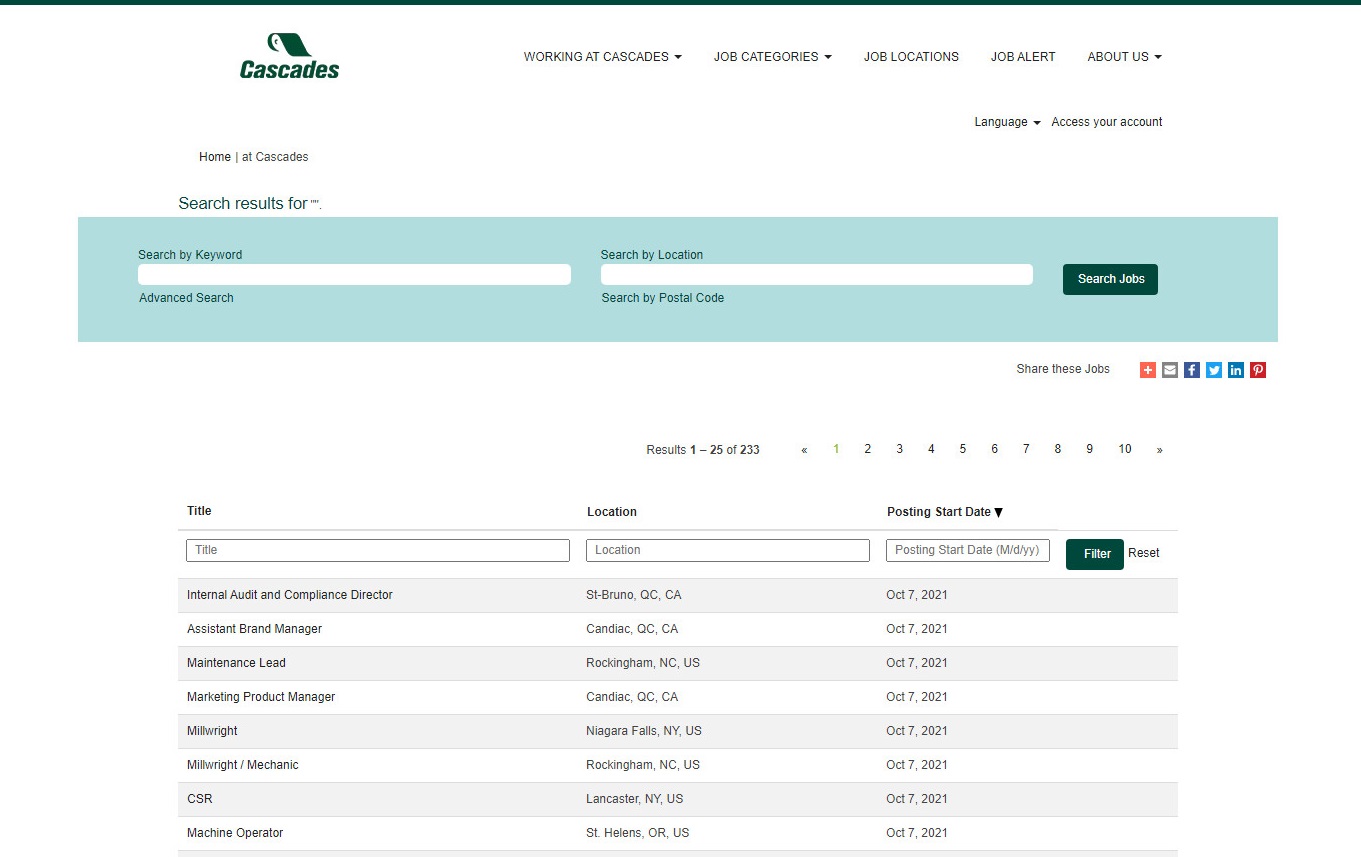
Task: Share jobs via the red plus icon
Action: [x=1148, y=370]
